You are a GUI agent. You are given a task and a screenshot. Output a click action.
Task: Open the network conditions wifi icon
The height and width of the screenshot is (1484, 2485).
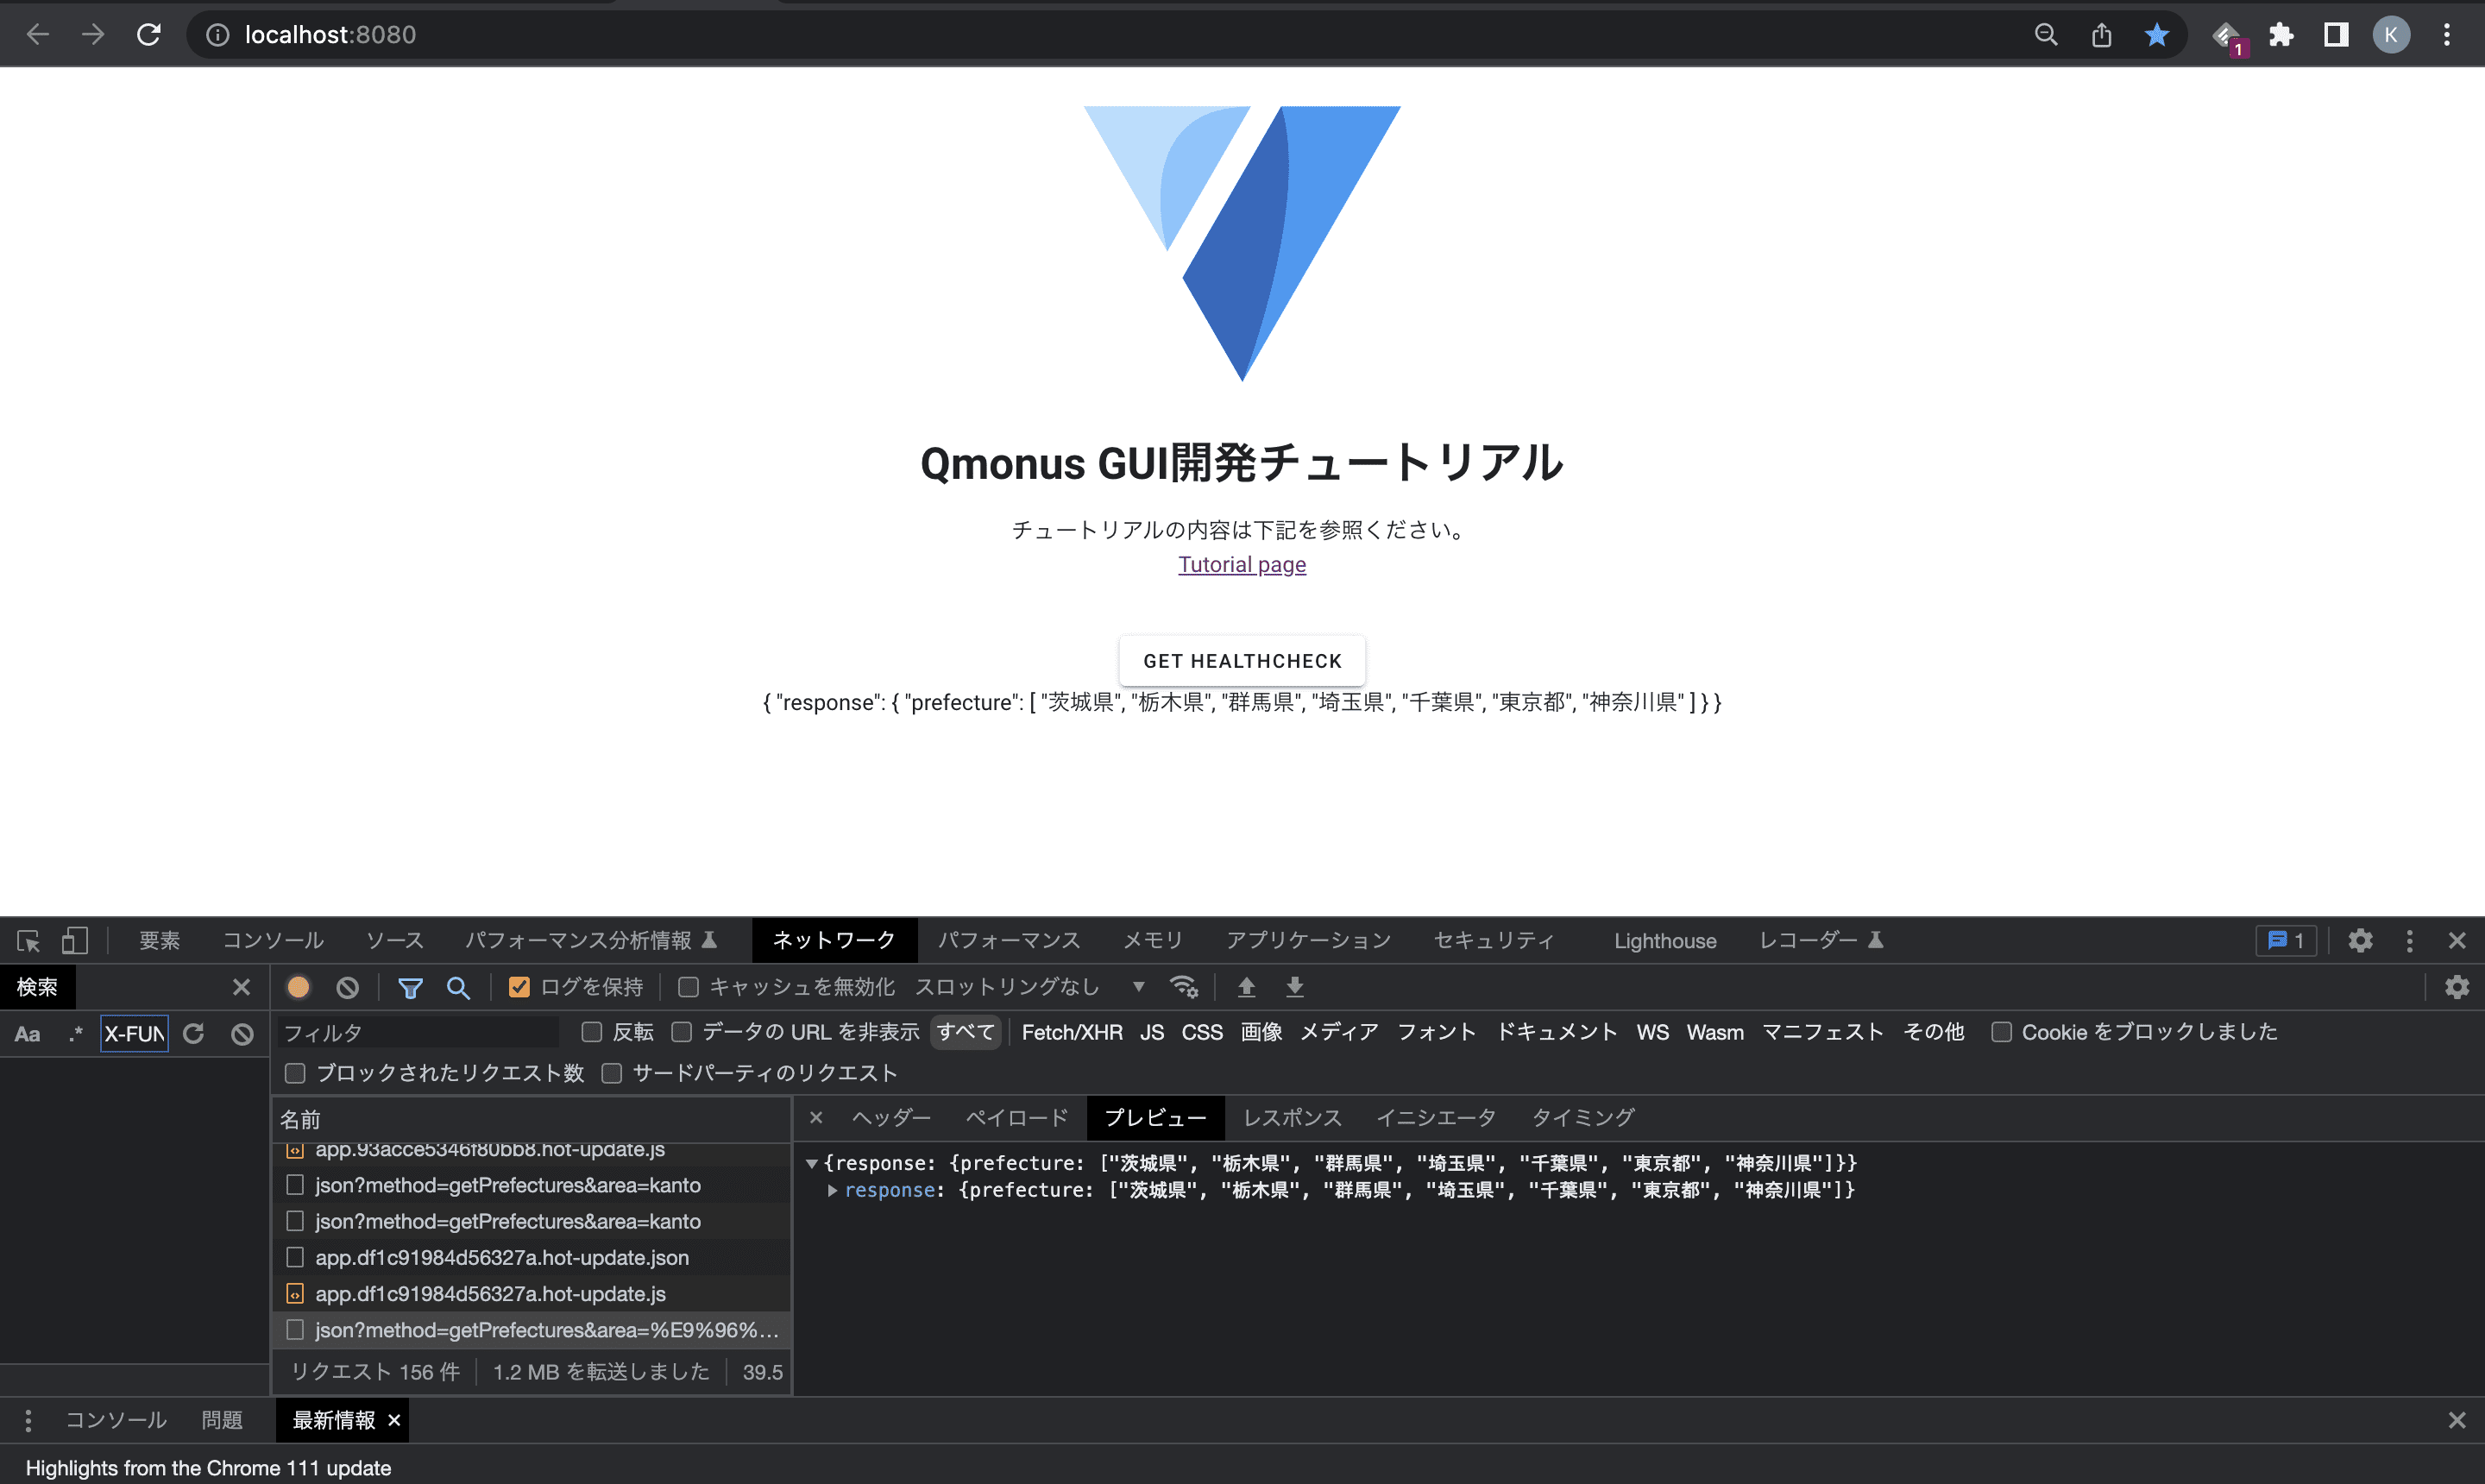coord(1184,988)
